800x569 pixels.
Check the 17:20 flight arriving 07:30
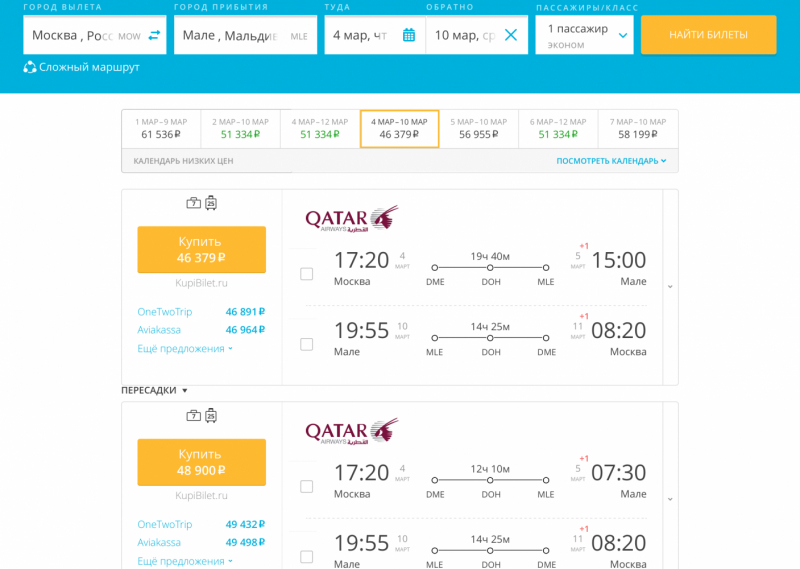307,486
